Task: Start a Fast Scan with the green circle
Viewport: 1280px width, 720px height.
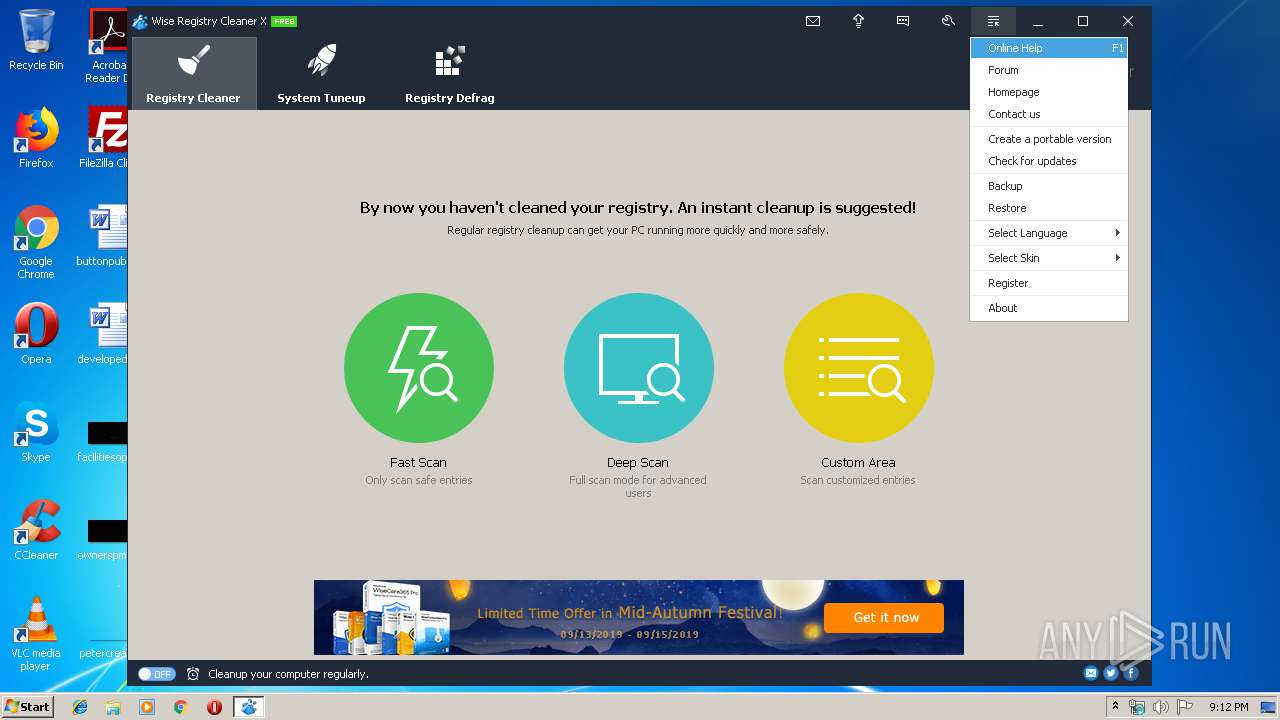Action: 419,368
